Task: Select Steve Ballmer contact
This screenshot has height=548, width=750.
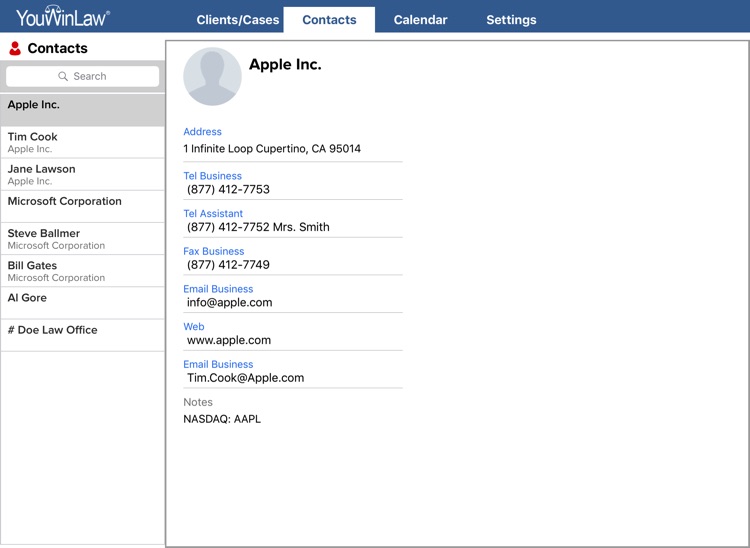Action: point(82,238)
